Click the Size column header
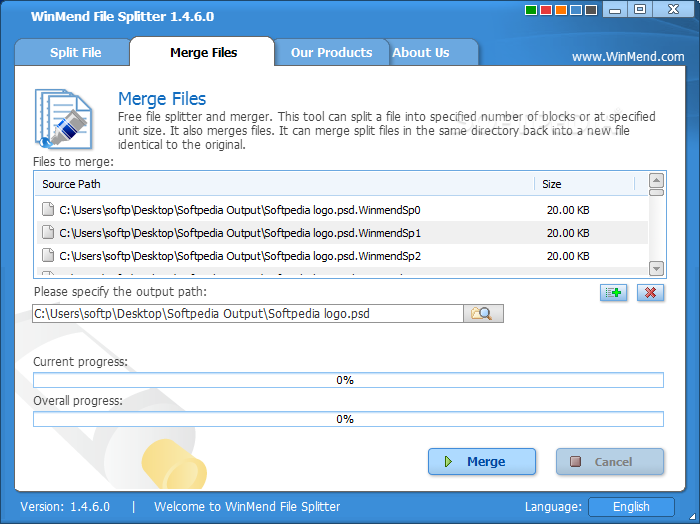The width and height of the screenshot is (700, 524). point(584,184)
